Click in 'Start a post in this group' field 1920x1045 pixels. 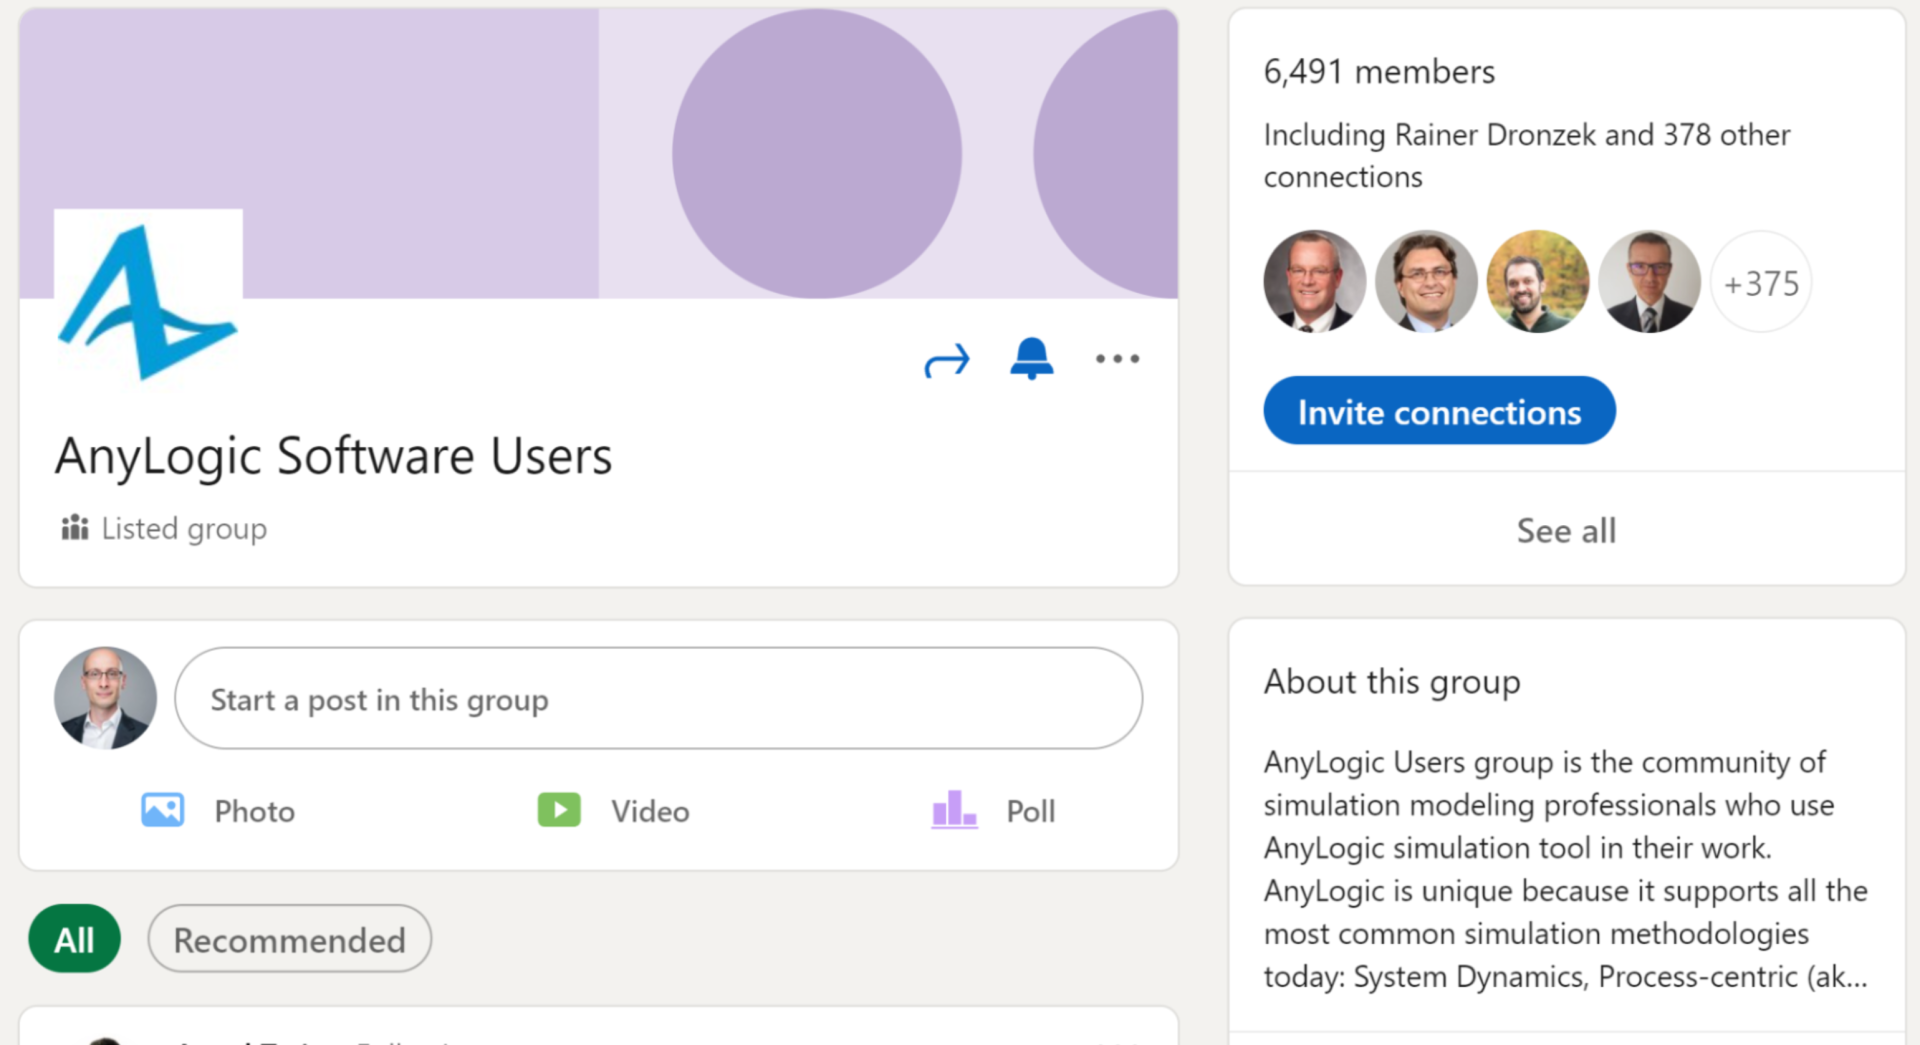(x=658, y=698)
